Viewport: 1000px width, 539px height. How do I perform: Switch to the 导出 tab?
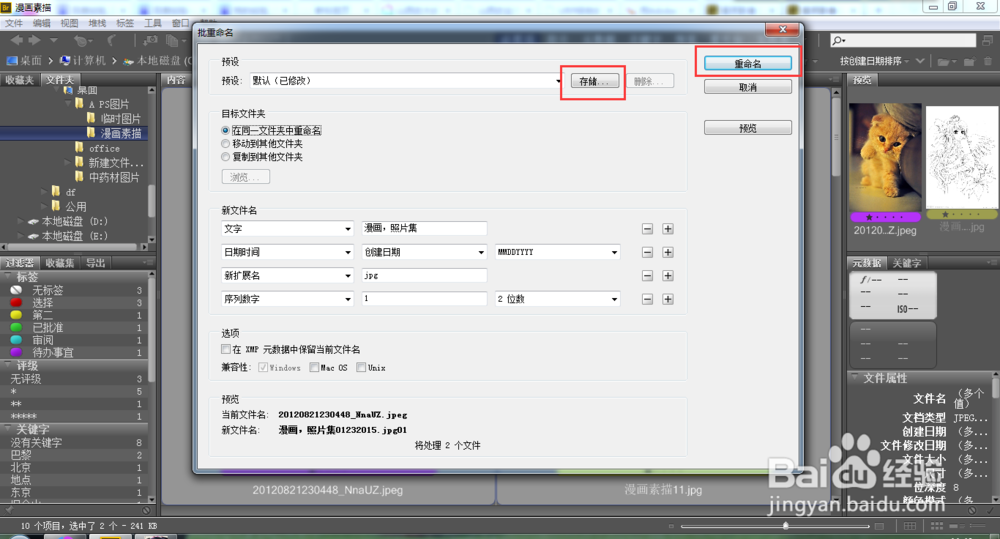click(x=96, y=263)
